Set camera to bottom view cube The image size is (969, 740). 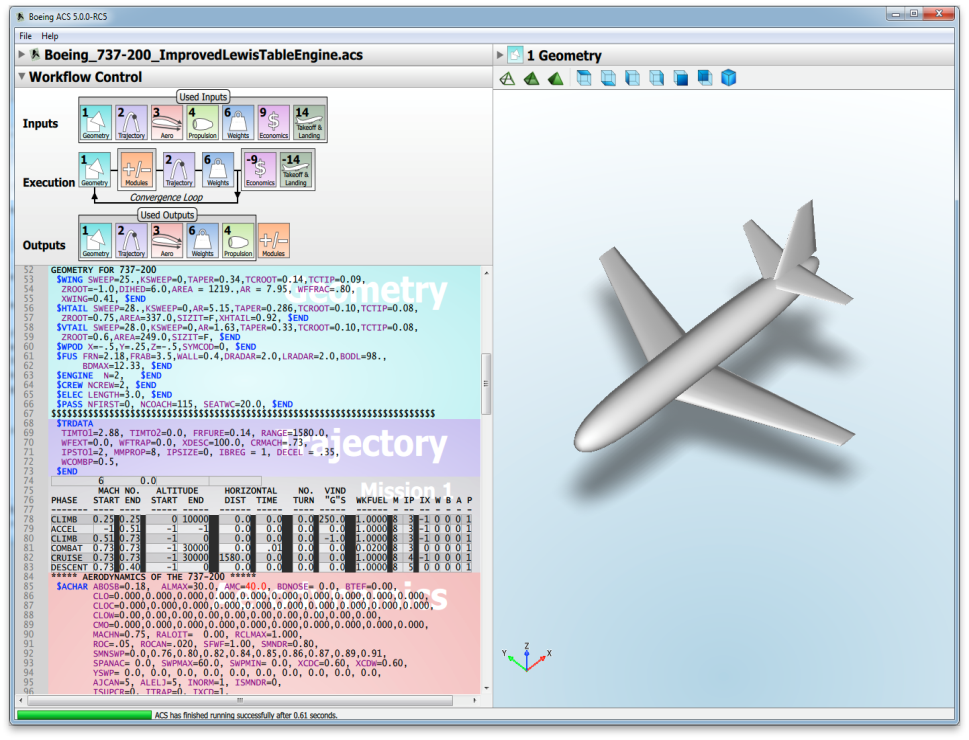(608, 78)
